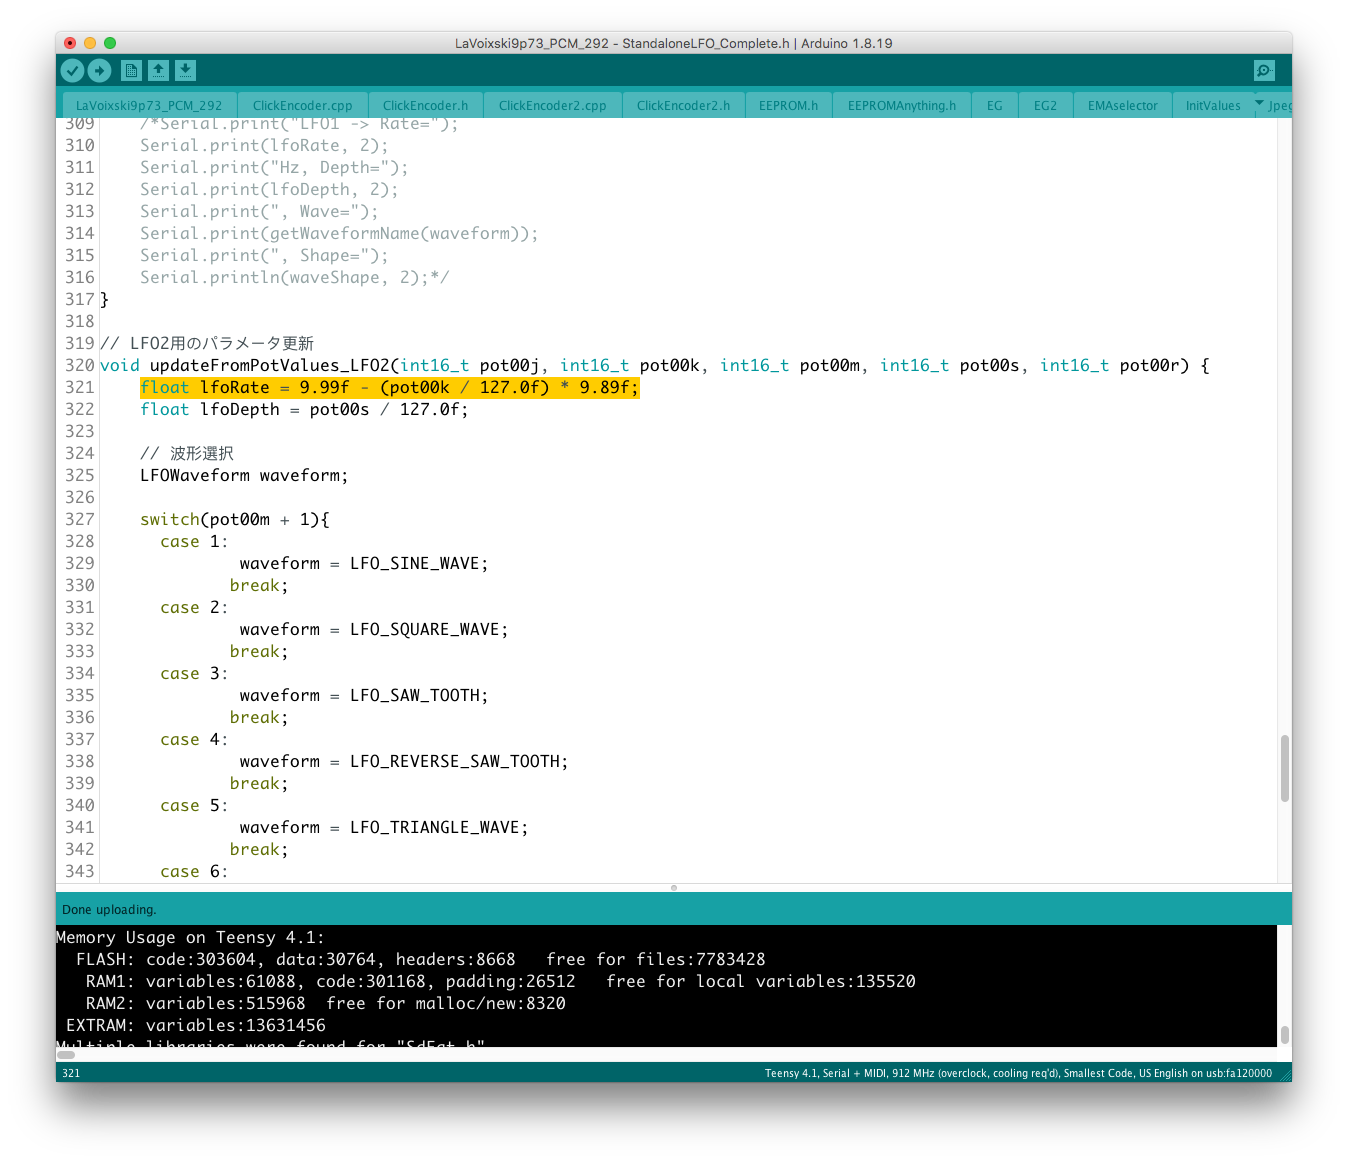Open the EMAselector tab
Image resolution: width=1348 pixels, height=1162 pixels.
point(1122,105)
